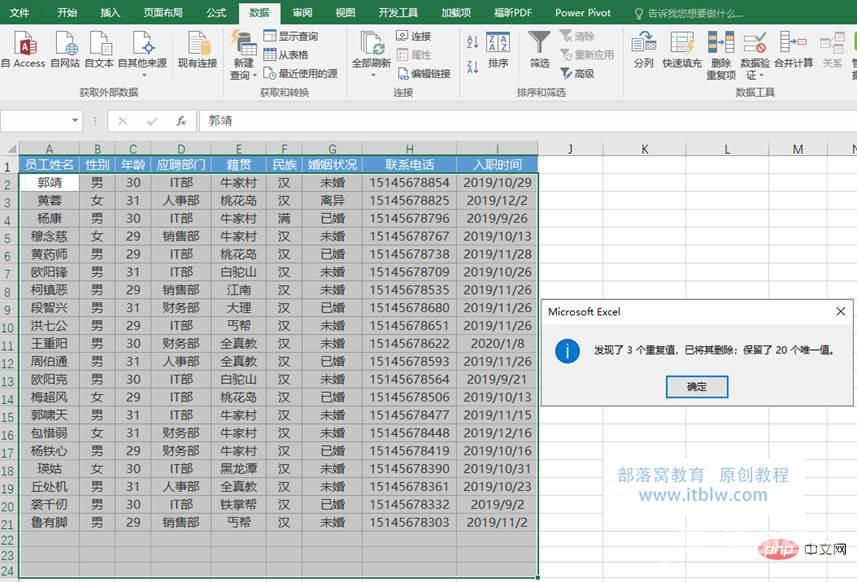Click the 自文本 (From Text) icon
Image resolution: width=857 pixels, height=582 pixels.
(x=99, y=45)
